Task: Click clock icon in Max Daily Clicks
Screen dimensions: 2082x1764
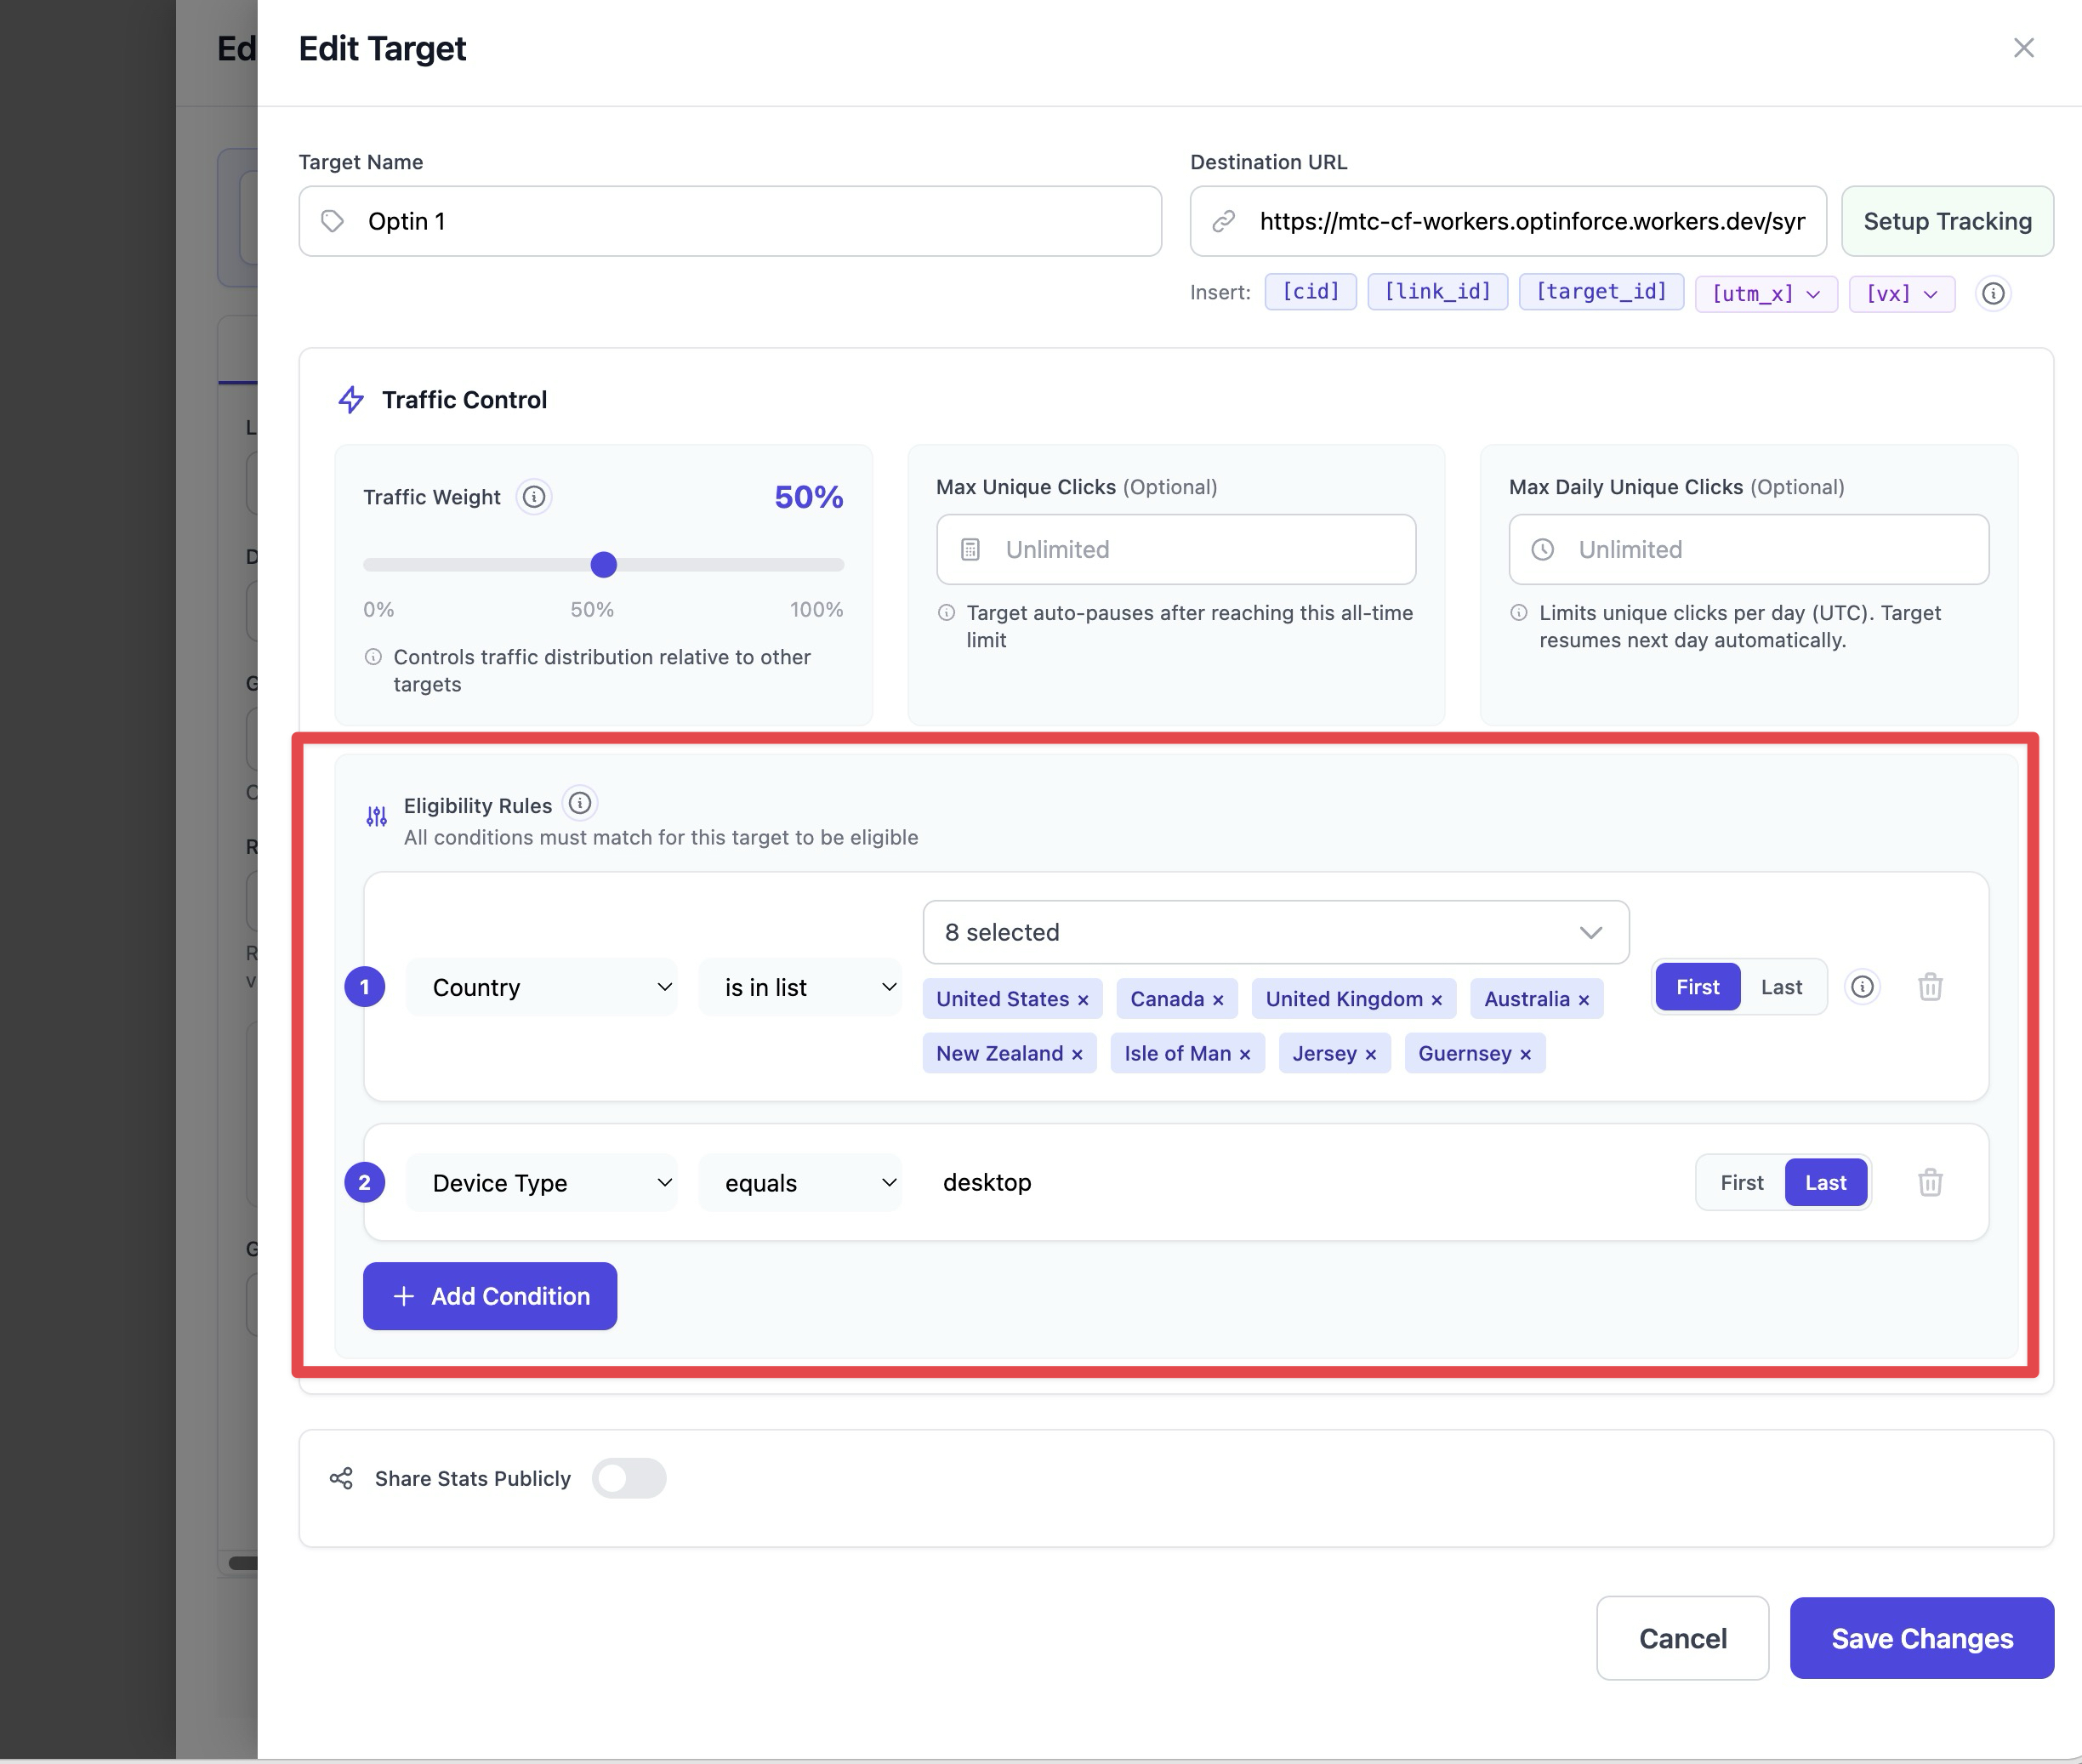Action: click(x=1543, y=549)
